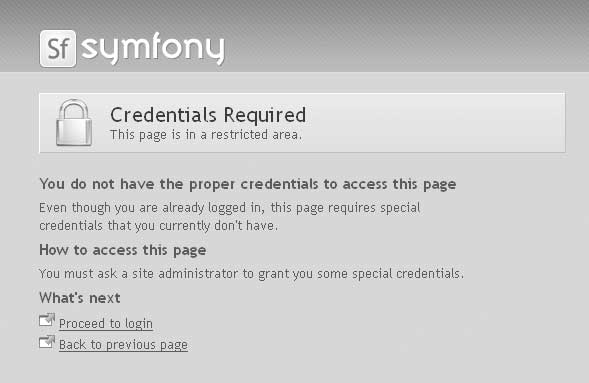Image resolution: width=589 pixels, height=383 pixels.
Task: Click "This page is in a restricted area" subtitle
Action: pyautogui.click(x=206, y=135)
